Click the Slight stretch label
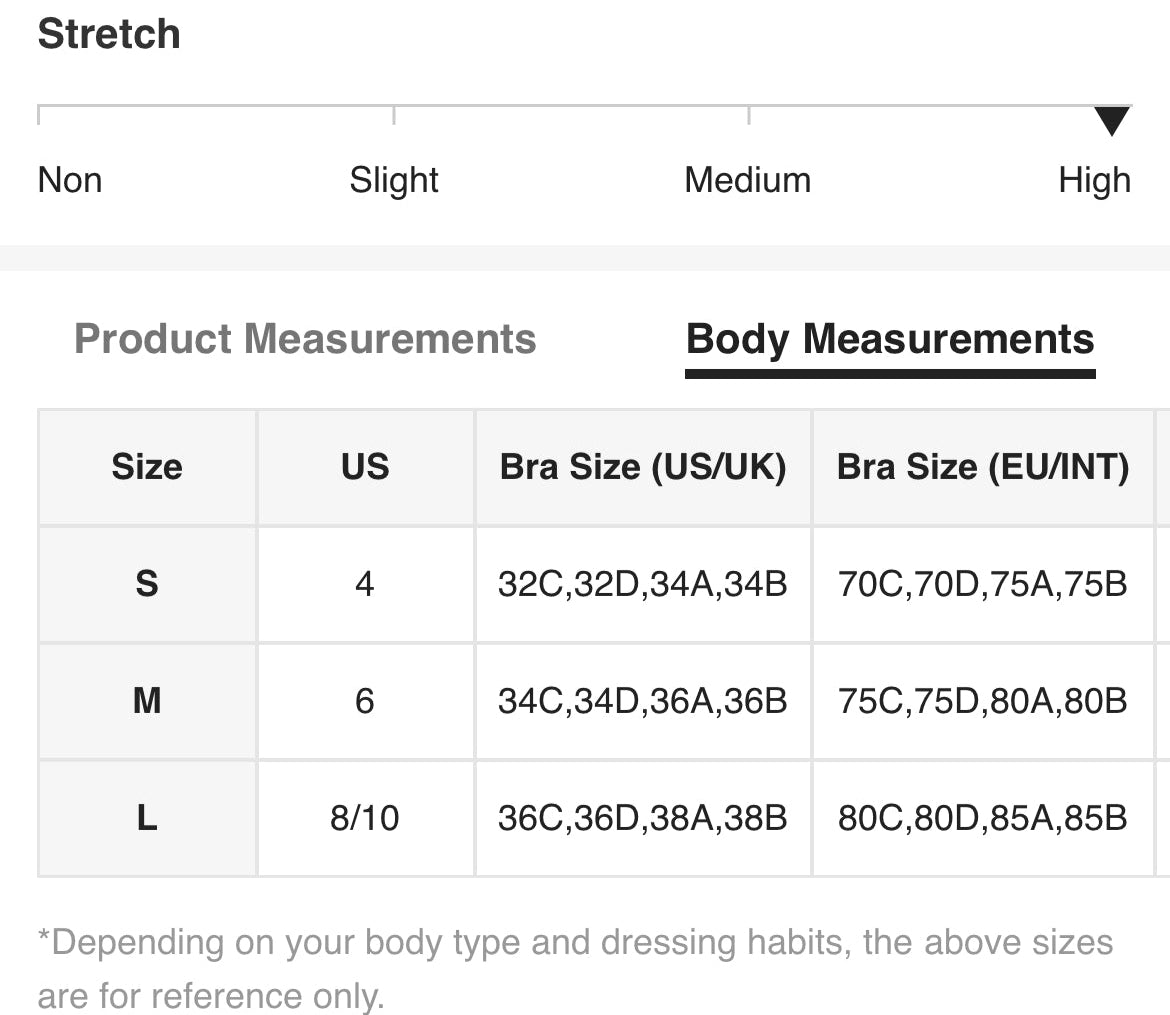The width and height of the screenshot is (1170, 1015). tap(394, 181)
